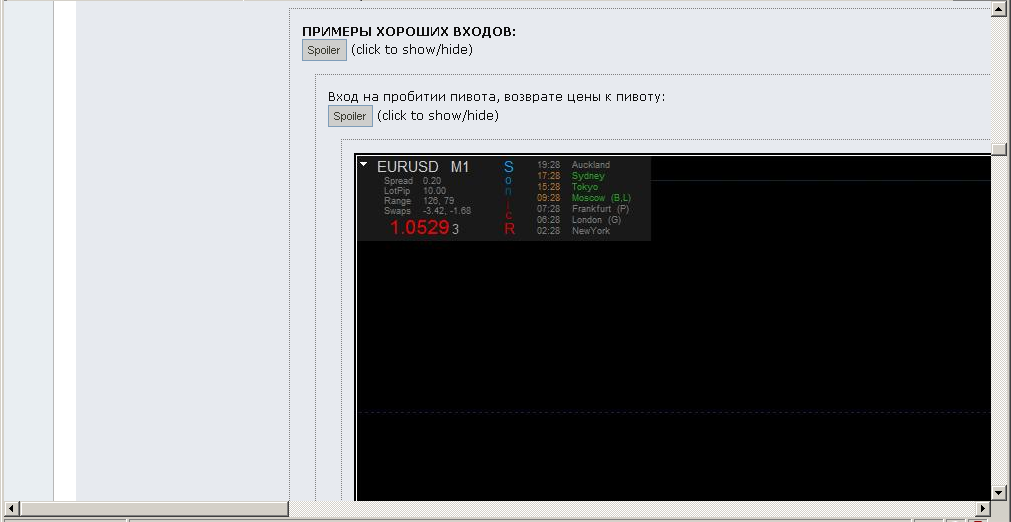Click the ПРИМЕРЫ ХОРОШИХ ВХОДОВ heading

(409, 32)
